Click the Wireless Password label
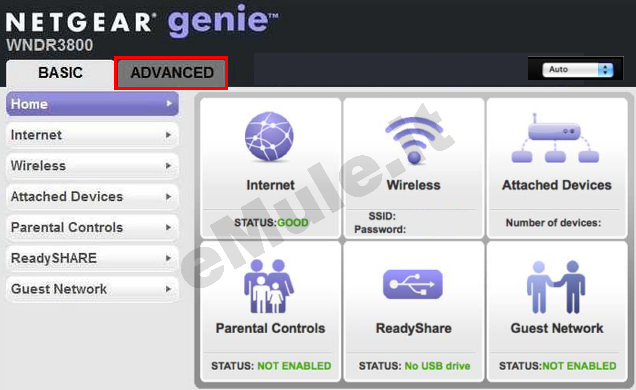This screenshot has height=390, width=636. tap(380, 229)
